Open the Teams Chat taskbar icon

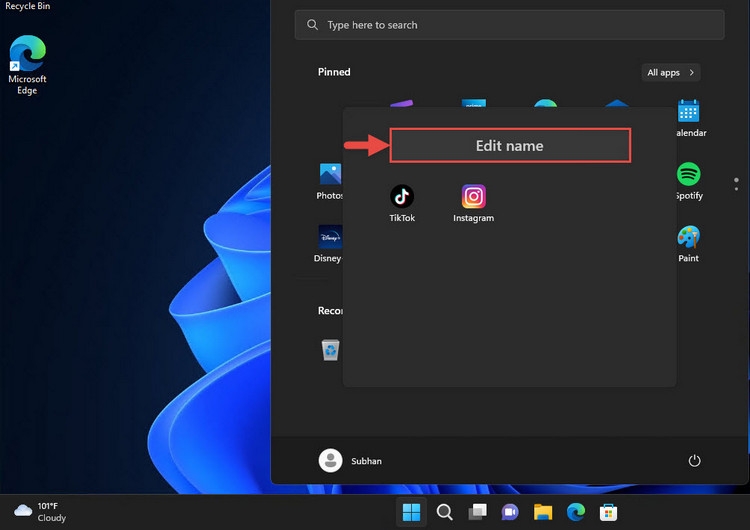point(510,512)
